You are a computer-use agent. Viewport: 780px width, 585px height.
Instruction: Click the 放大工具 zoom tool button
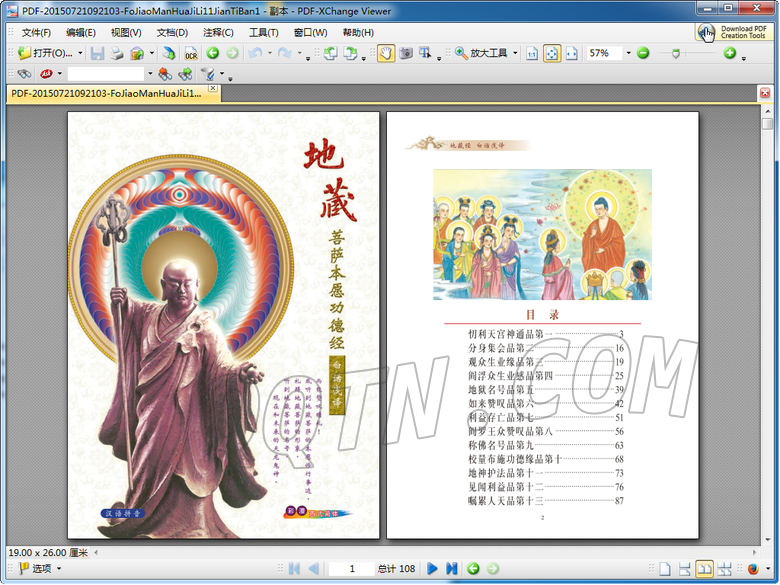487,53
